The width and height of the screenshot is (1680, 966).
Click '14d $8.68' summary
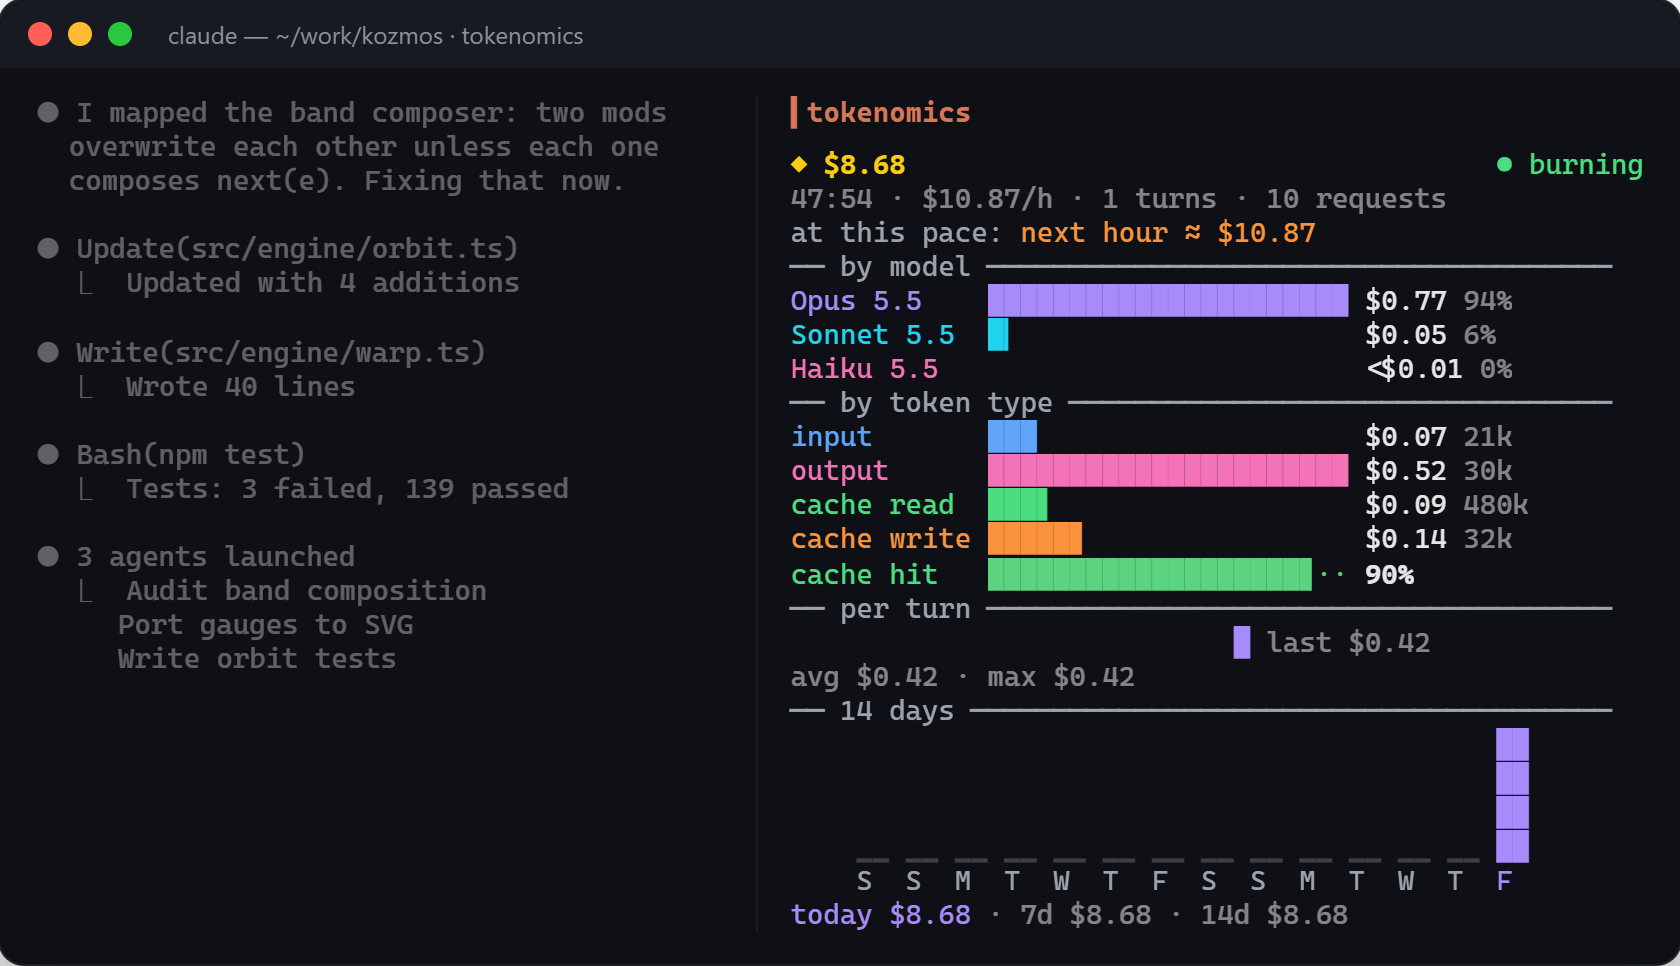(1274, 914)
